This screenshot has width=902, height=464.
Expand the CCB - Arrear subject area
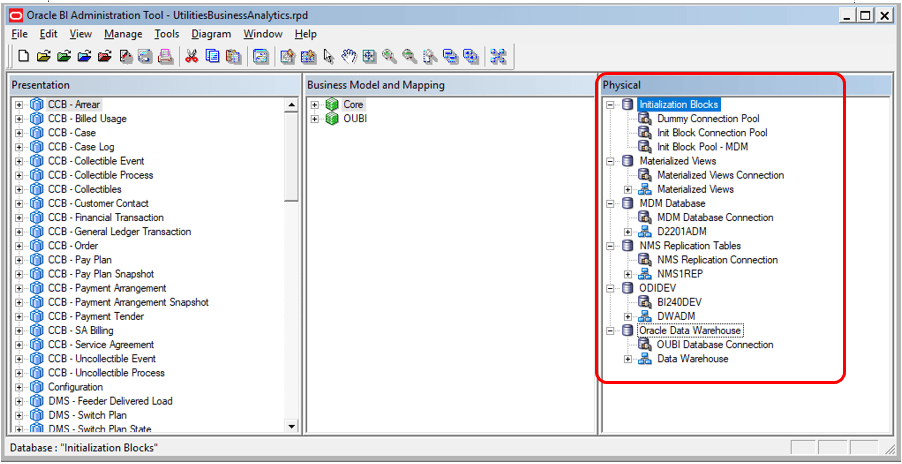(x=19, y=105)
